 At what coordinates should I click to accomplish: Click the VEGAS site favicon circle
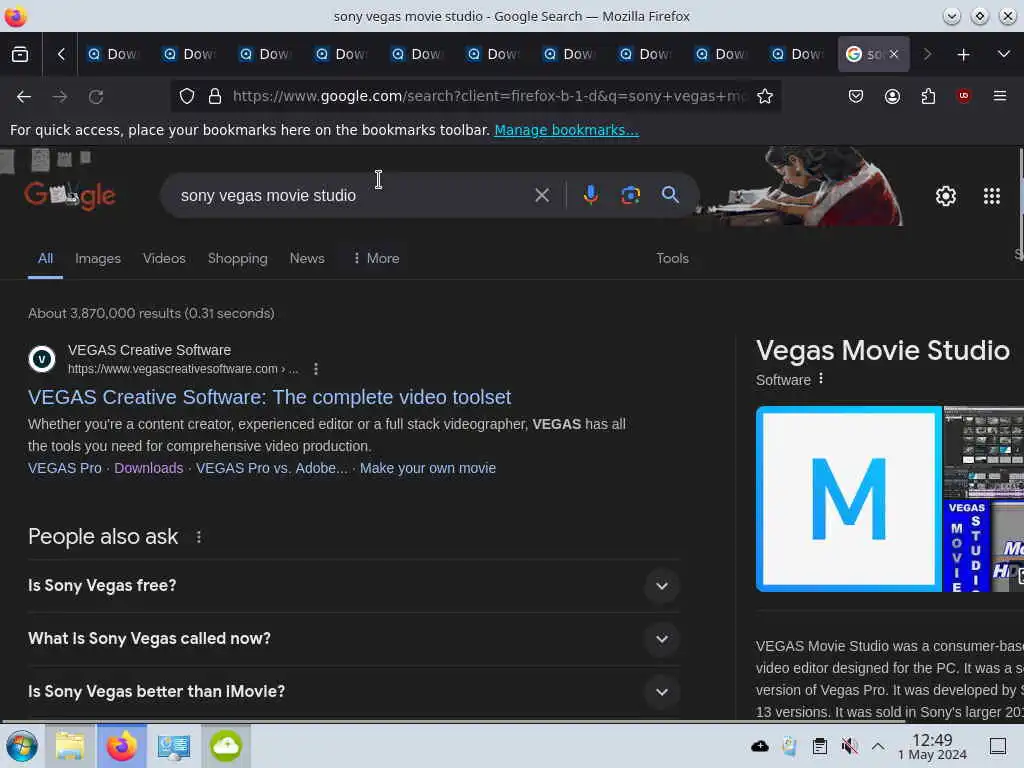pos(42,359)
